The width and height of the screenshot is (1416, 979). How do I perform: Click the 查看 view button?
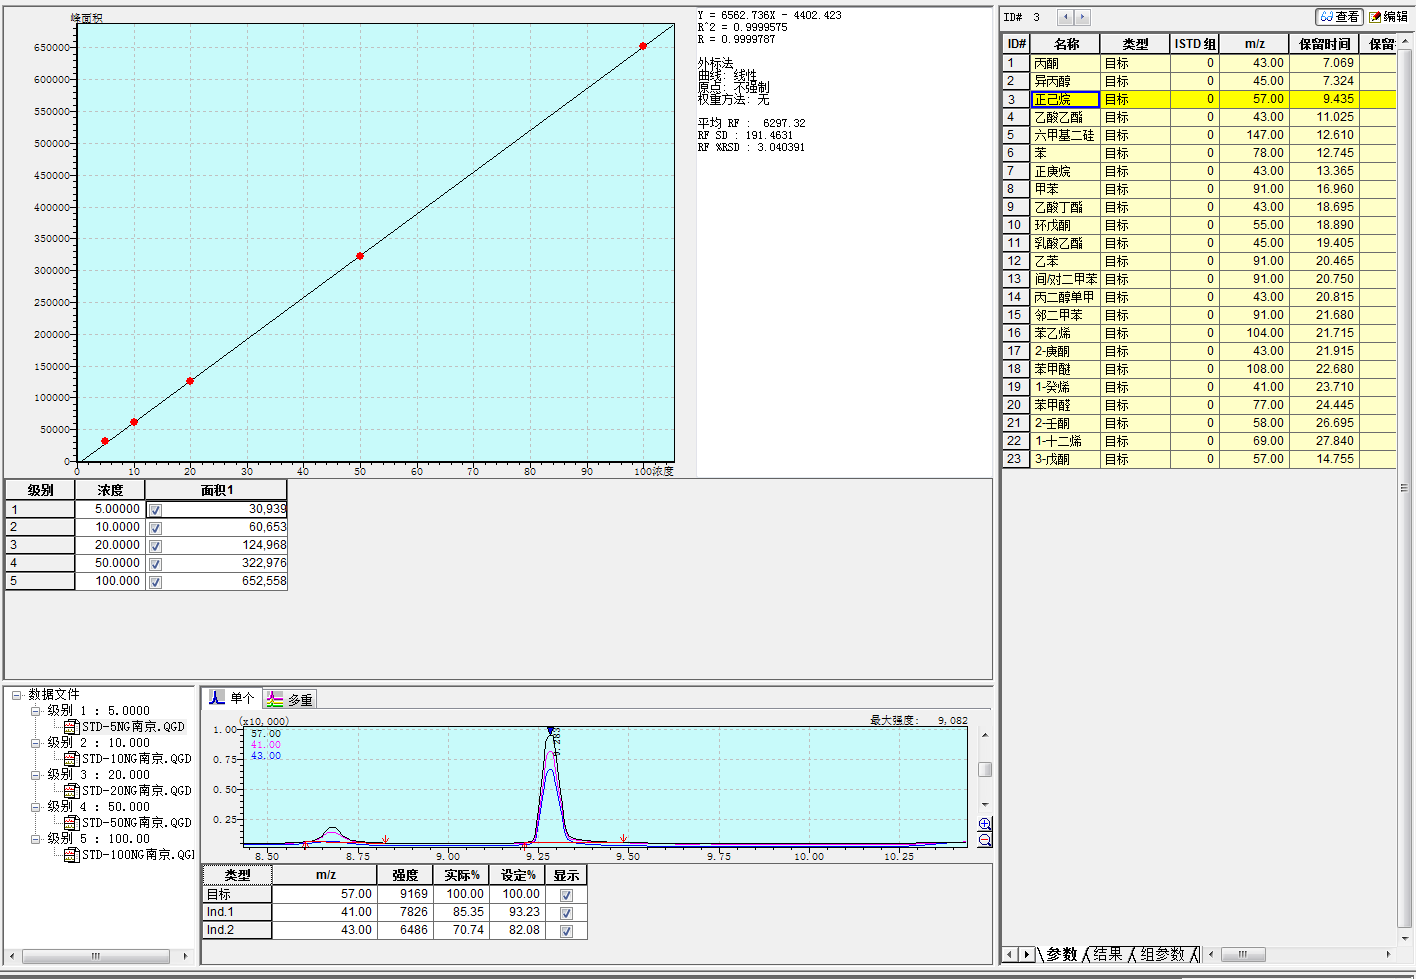[1340, 17]
